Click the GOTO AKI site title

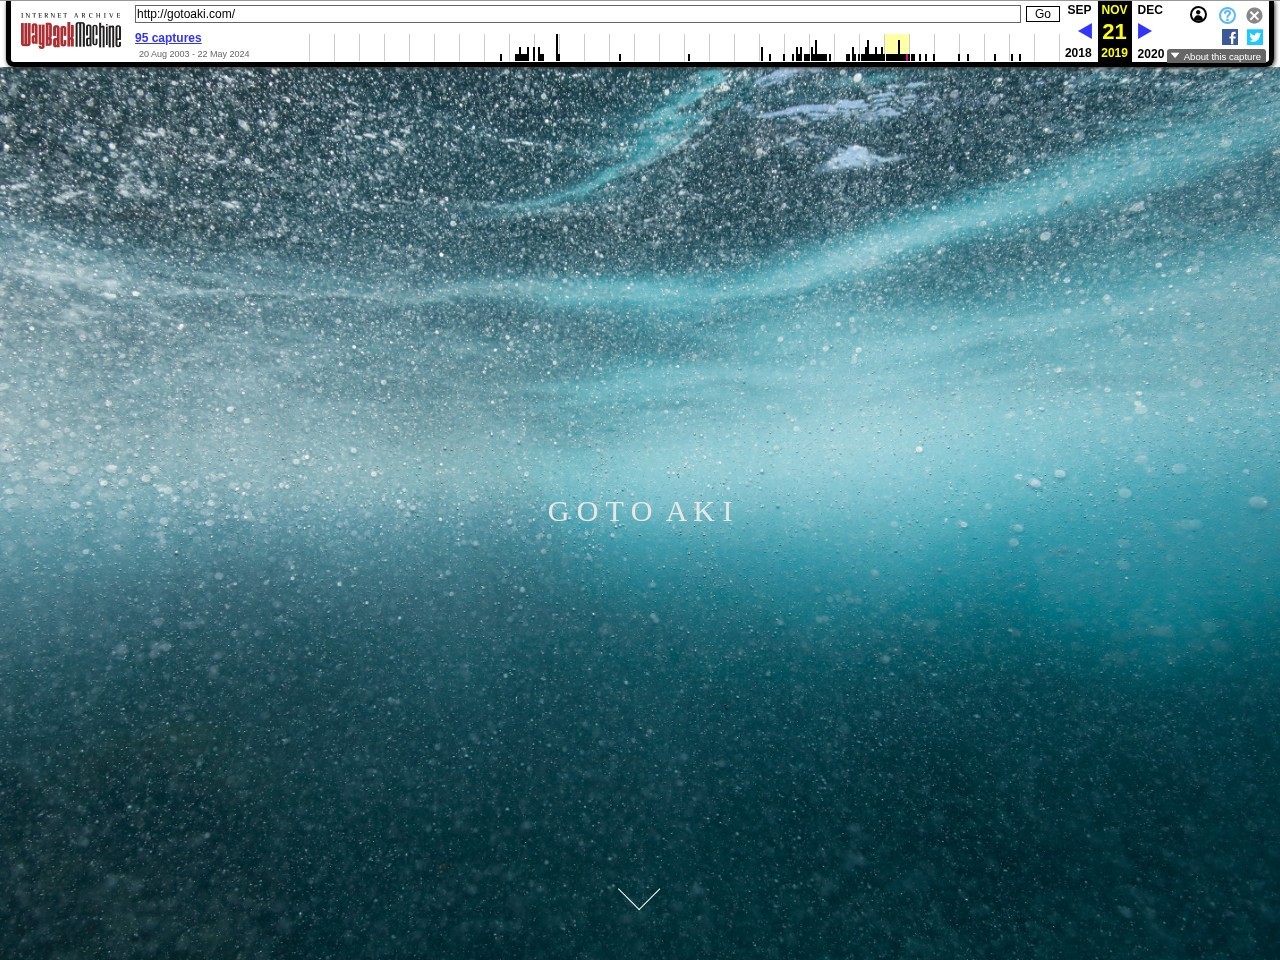point(641,512)
